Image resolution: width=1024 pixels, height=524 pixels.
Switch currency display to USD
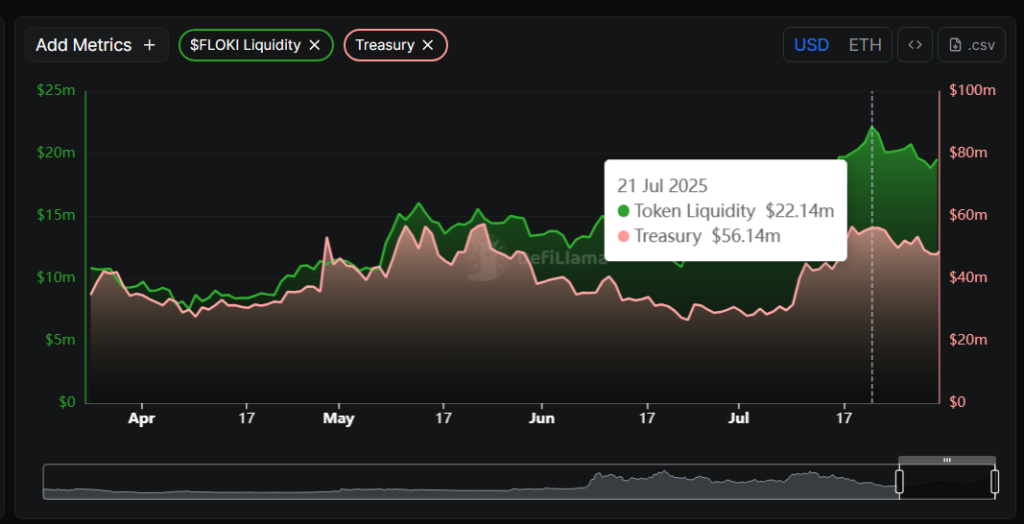[811, 45]
